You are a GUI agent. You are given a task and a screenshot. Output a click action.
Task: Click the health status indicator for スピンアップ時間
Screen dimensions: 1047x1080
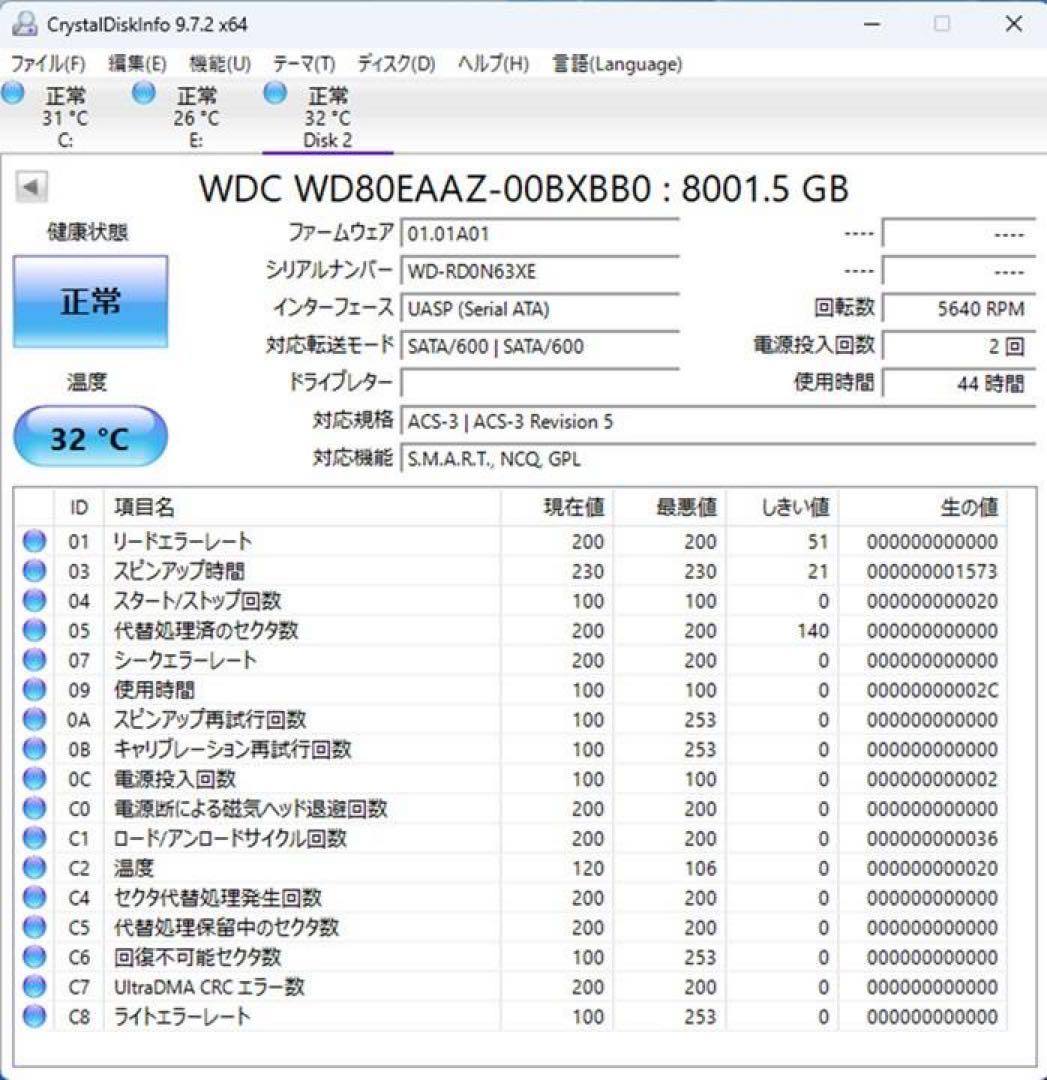(x=33, y=571)
